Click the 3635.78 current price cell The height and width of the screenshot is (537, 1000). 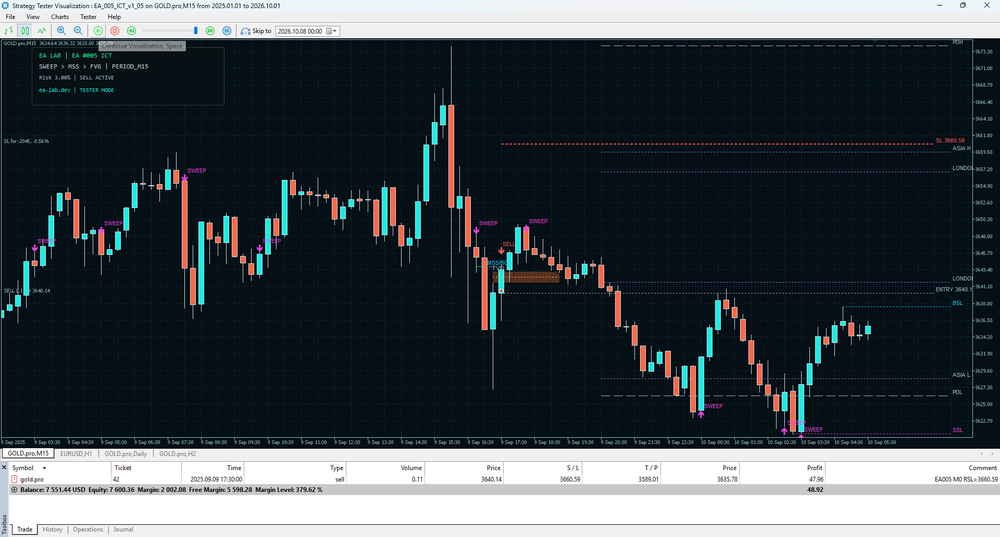(x=727, y=479)
